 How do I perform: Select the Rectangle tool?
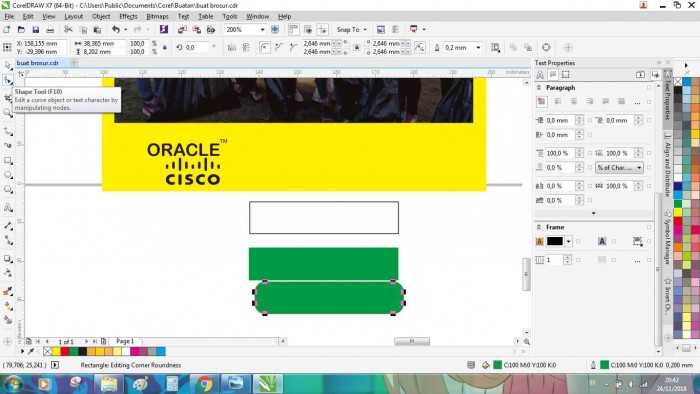pyautogui.click(x=8, y=160)
